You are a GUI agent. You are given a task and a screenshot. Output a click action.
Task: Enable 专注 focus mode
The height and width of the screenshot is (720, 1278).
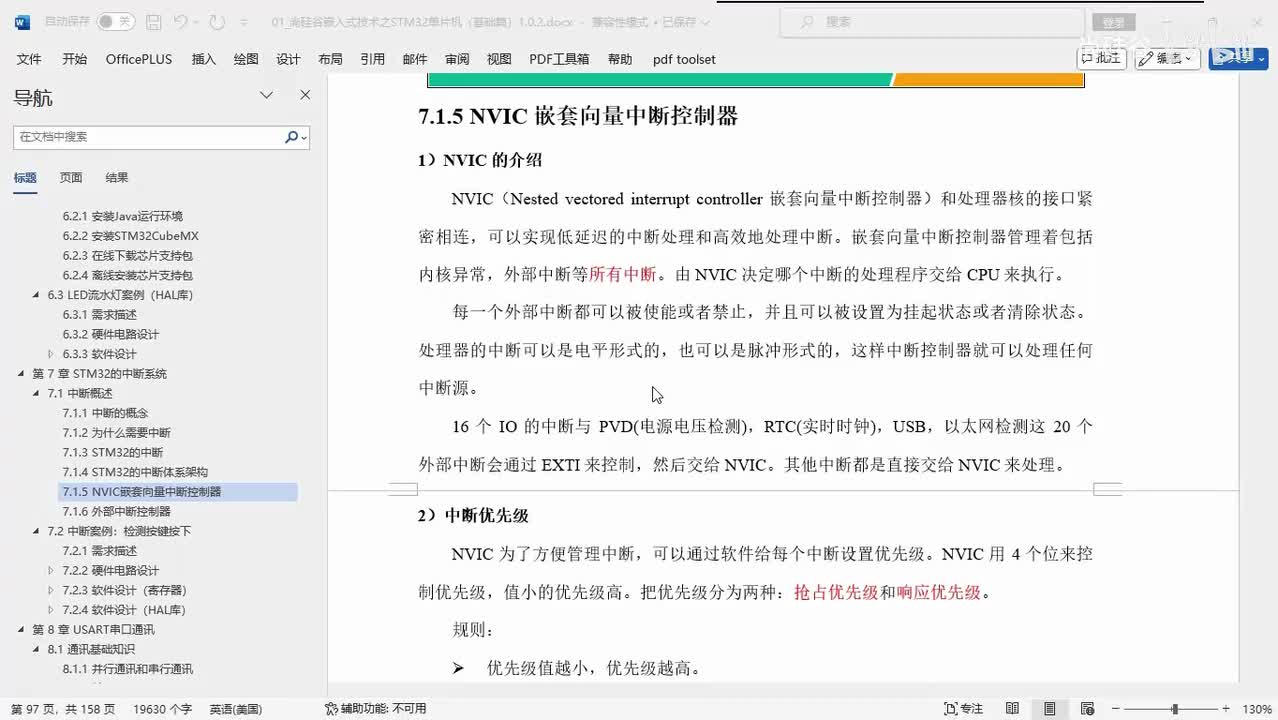pos(964,709)
